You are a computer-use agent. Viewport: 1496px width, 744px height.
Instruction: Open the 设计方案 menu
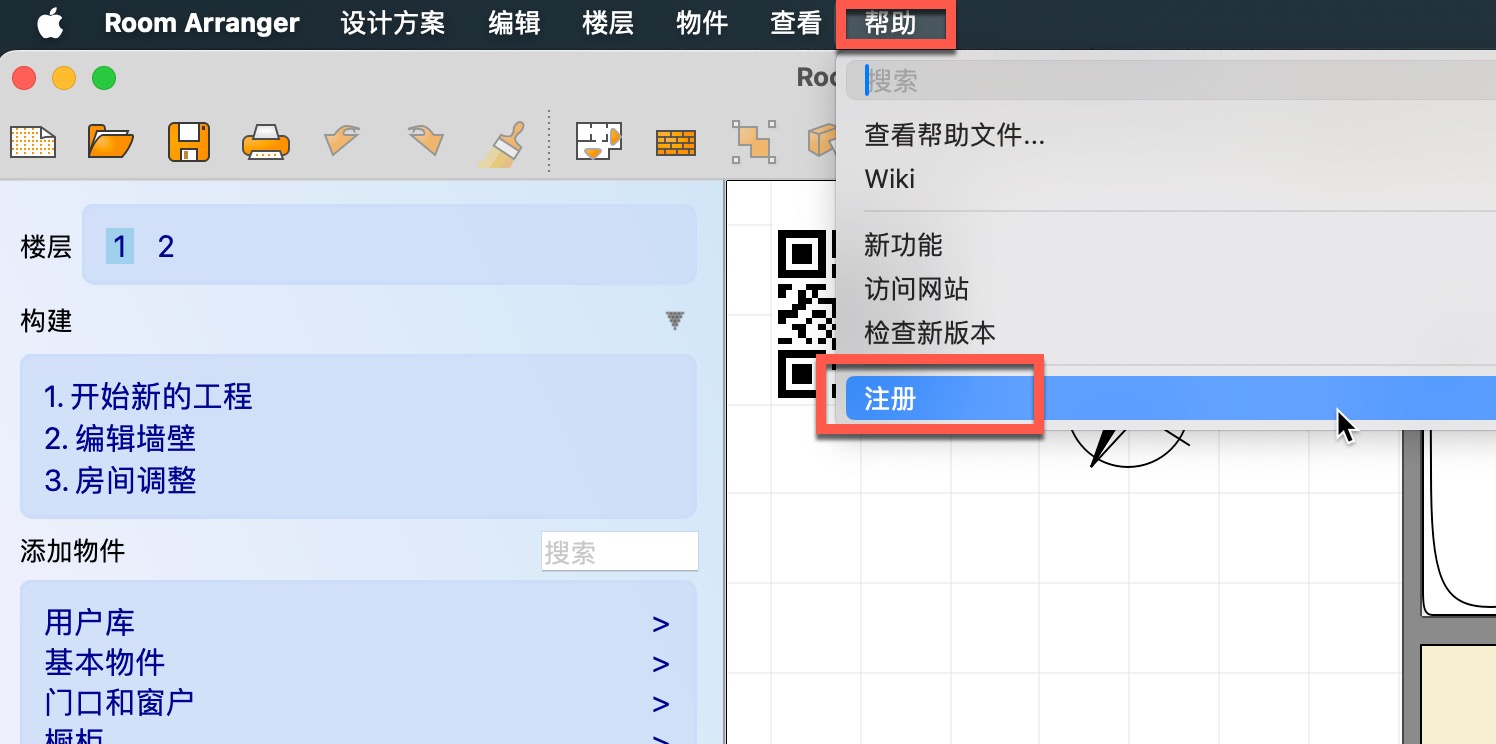click(x=392, y=24)
